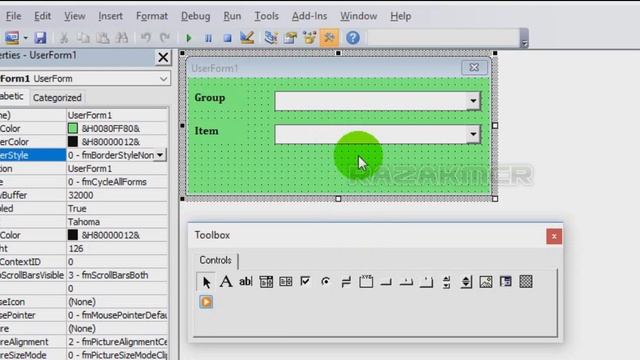
Task: Open the Object Browser icon
Action: (x=309, y=38)
